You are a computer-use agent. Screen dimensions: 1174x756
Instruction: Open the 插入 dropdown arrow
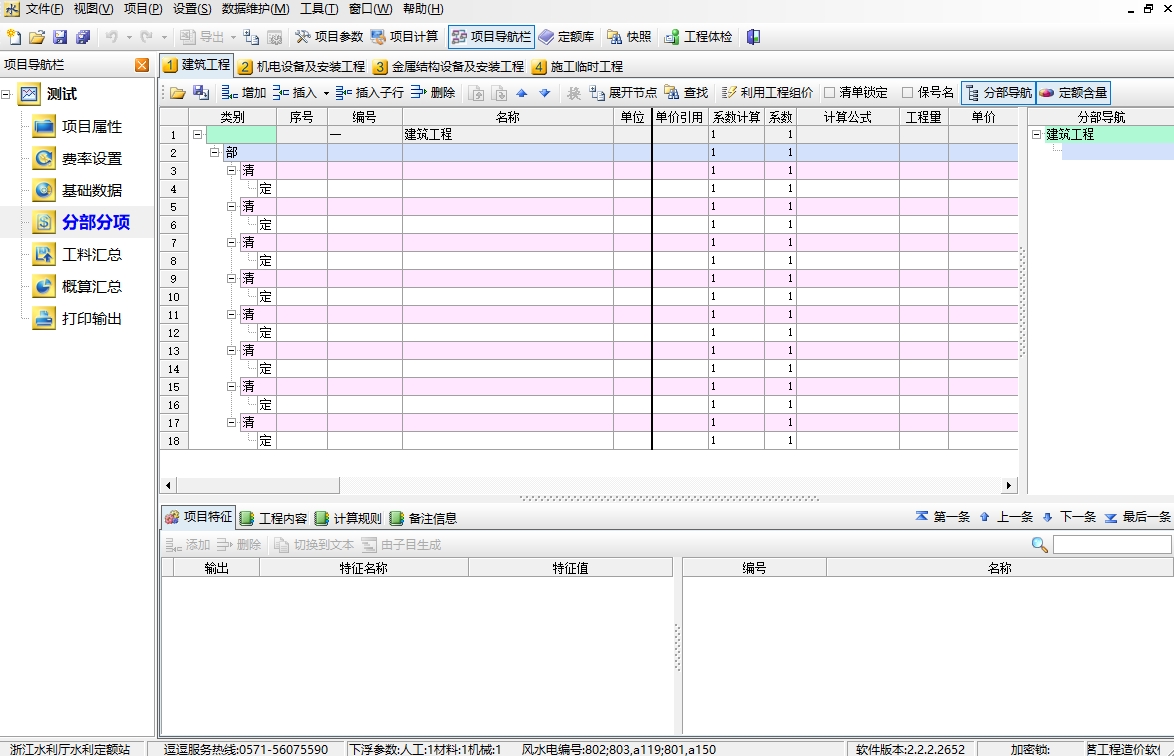[x=326, y=94]
